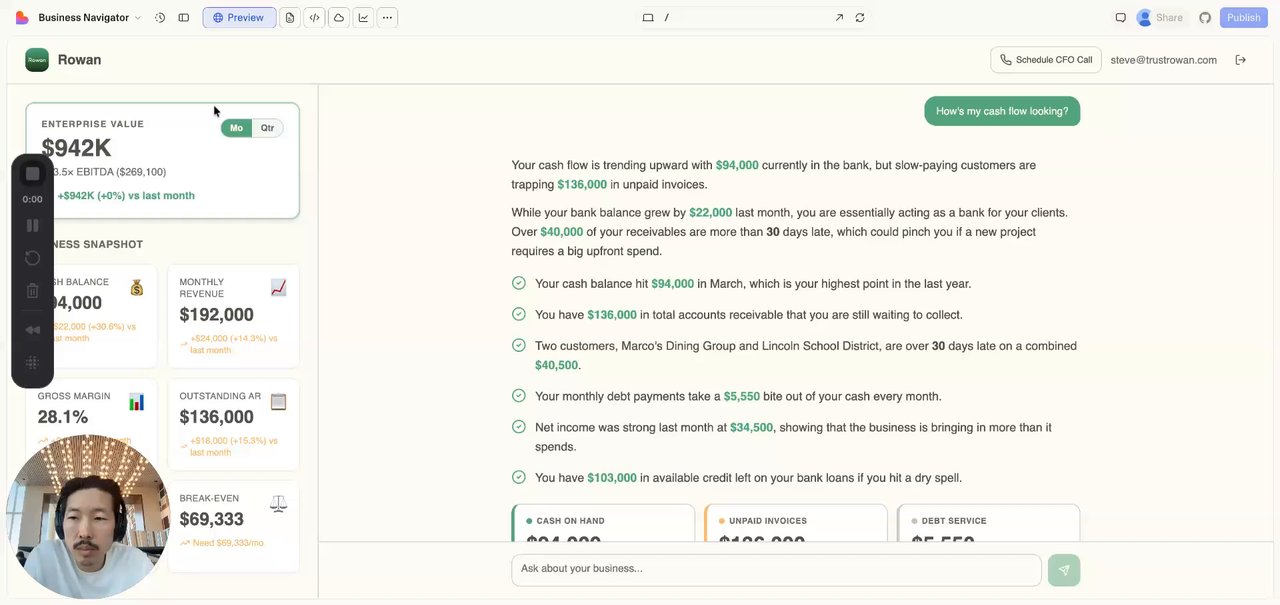Click Schedule CFO Call button
The height and width of the screenshot is (605, 1280).
(x=1046, y=60)
